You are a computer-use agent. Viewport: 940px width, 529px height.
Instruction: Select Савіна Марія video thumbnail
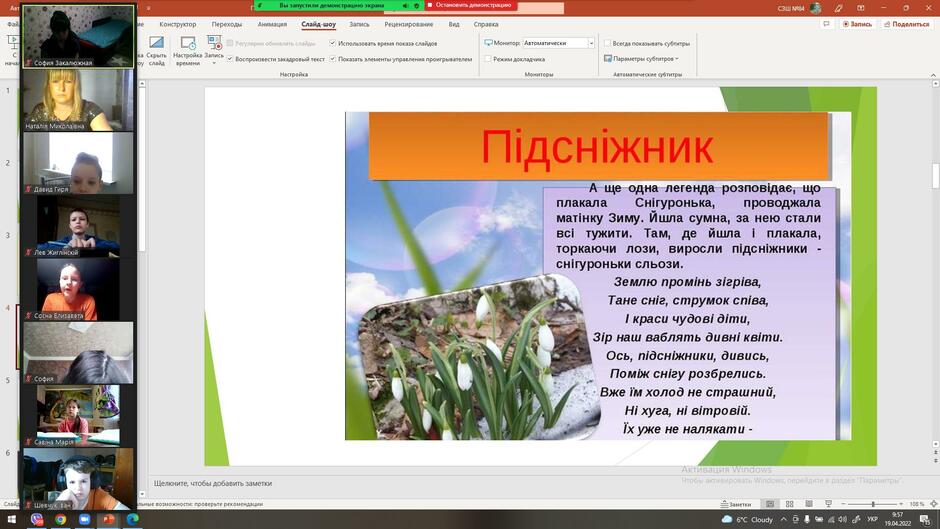point(78,416)
